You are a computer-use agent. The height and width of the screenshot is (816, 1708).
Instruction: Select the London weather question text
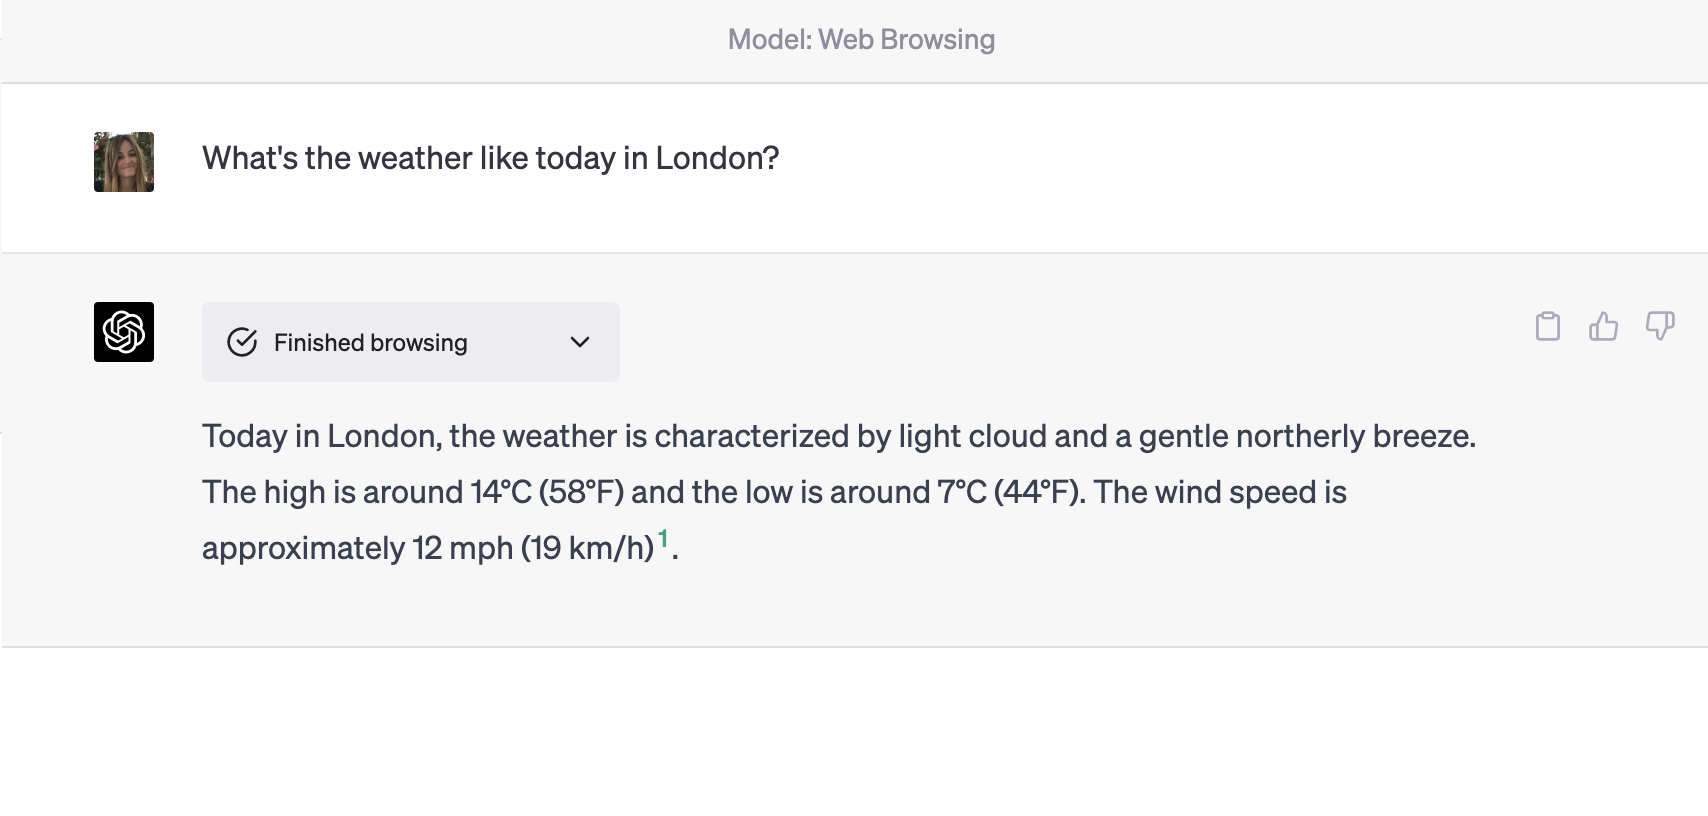click(x=490, y=158)
